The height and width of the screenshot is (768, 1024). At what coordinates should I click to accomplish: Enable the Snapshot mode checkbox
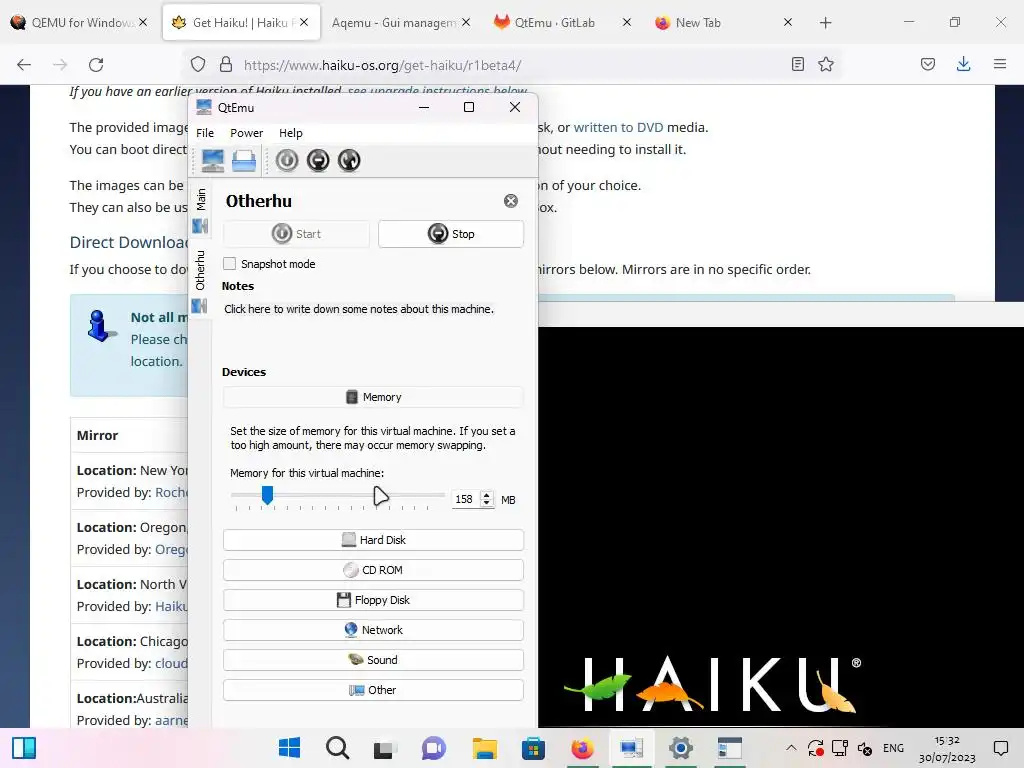[229, 264]
